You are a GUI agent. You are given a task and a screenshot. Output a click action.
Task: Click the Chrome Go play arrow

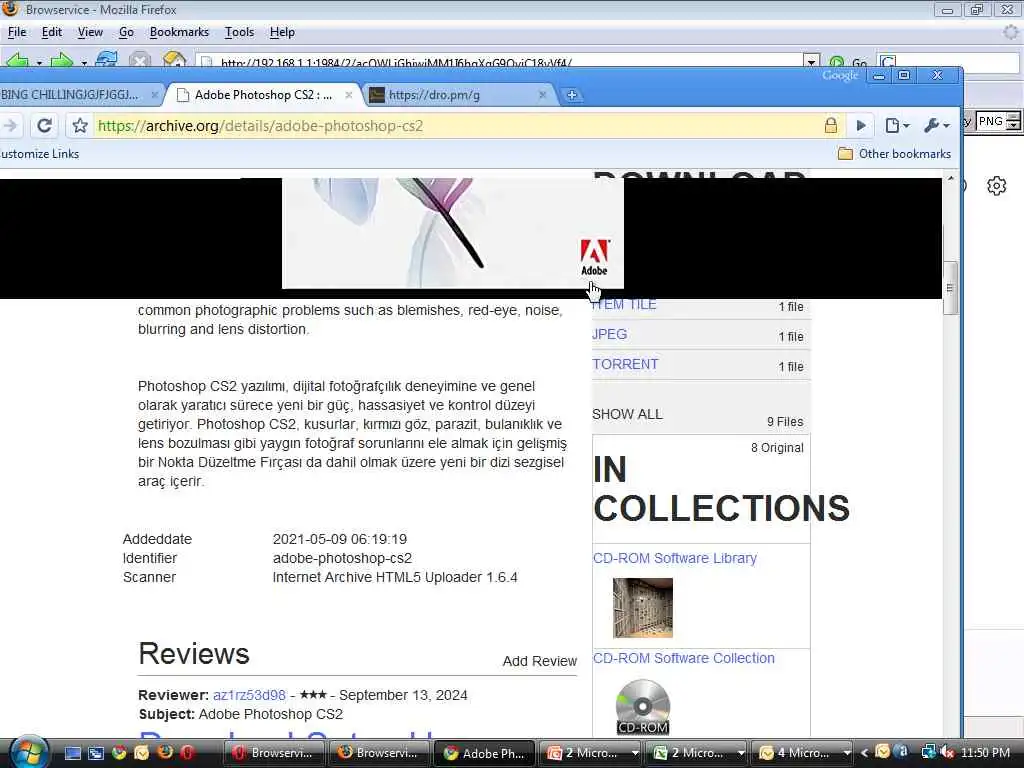861,125
